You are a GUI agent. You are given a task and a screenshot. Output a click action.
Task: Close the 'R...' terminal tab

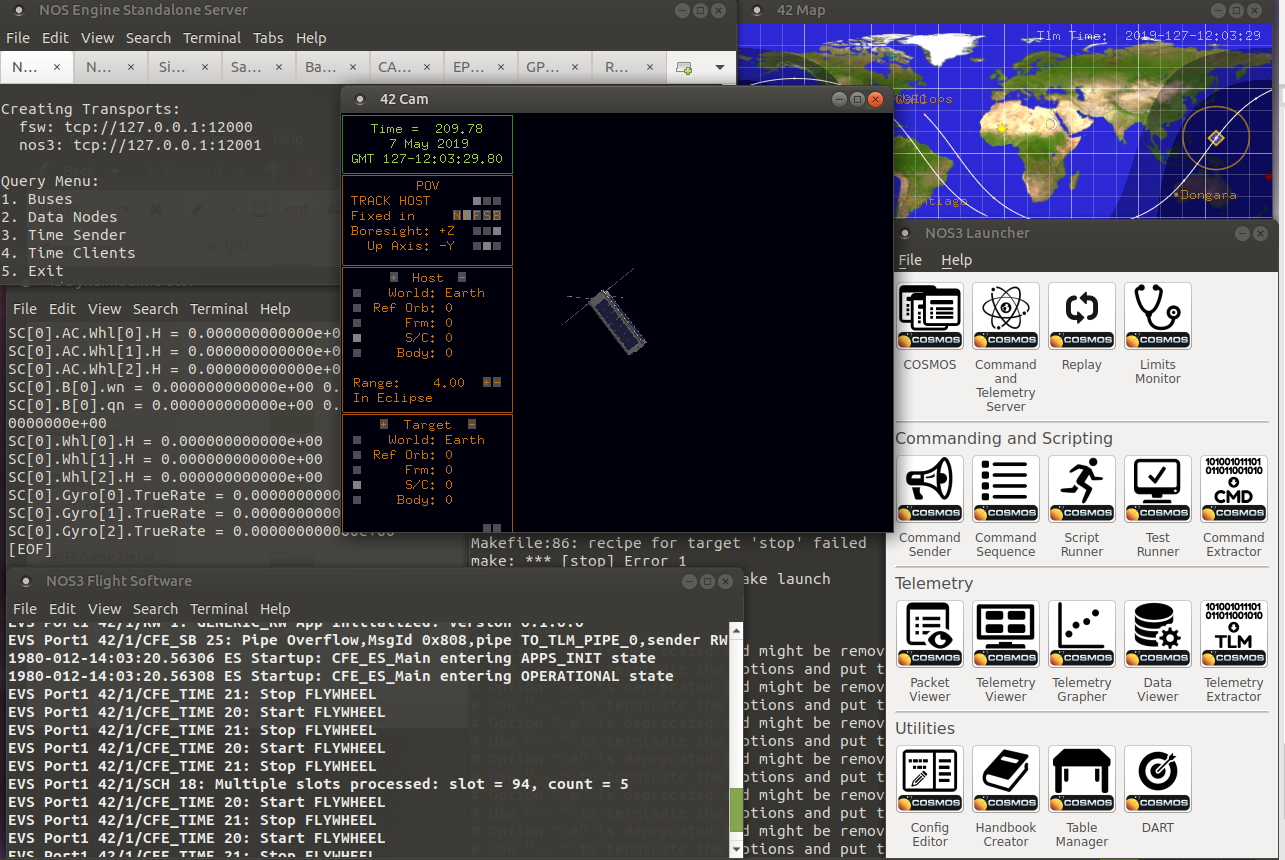tap(648, 67)
